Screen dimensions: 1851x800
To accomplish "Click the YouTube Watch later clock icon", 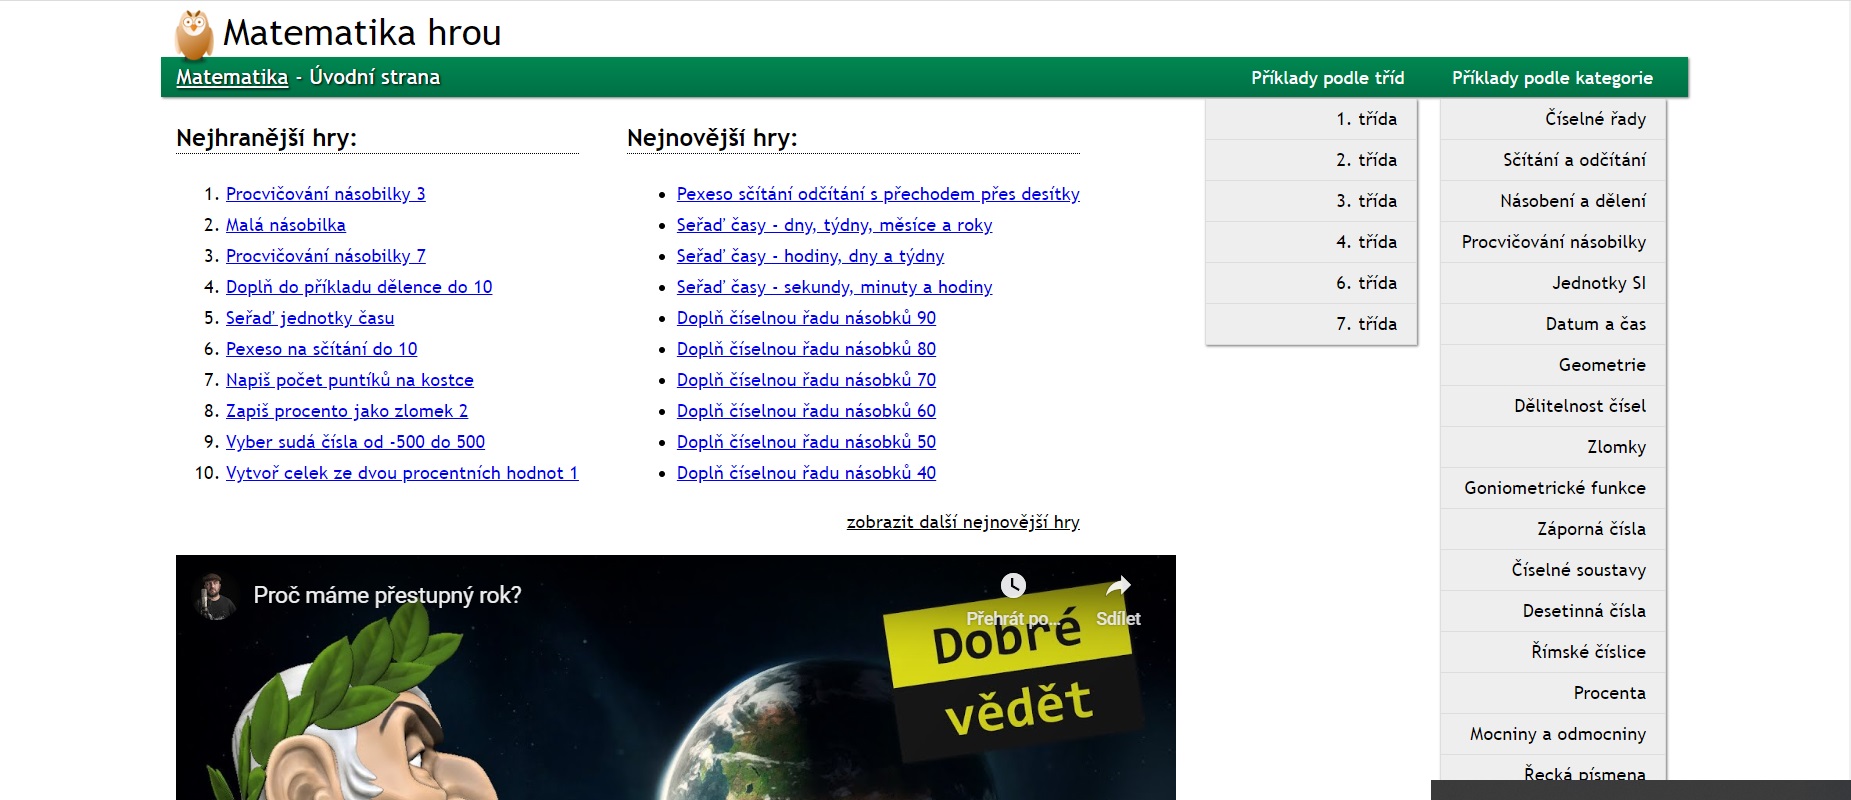I will point(1013,585).
